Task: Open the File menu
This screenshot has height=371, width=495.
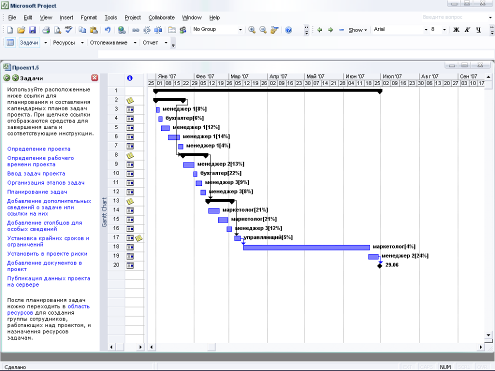Action: 12,18
